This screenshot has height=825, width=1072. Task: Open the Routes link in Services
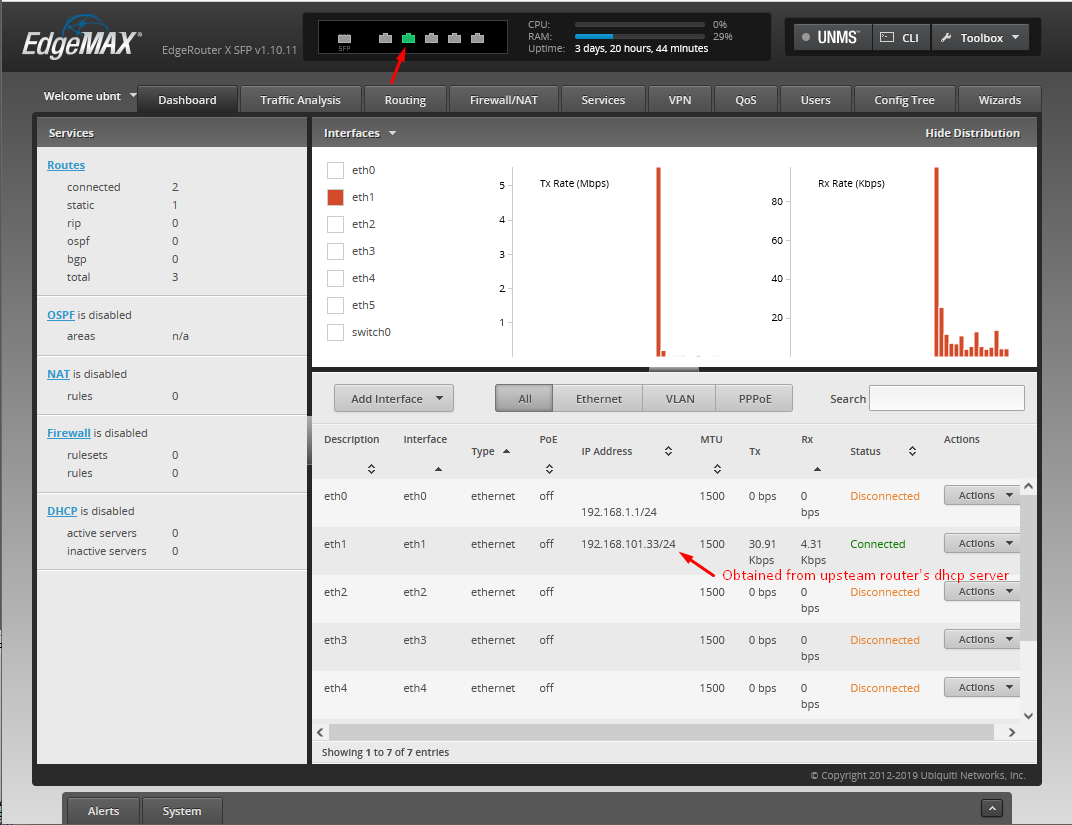(x=66, y=165)
